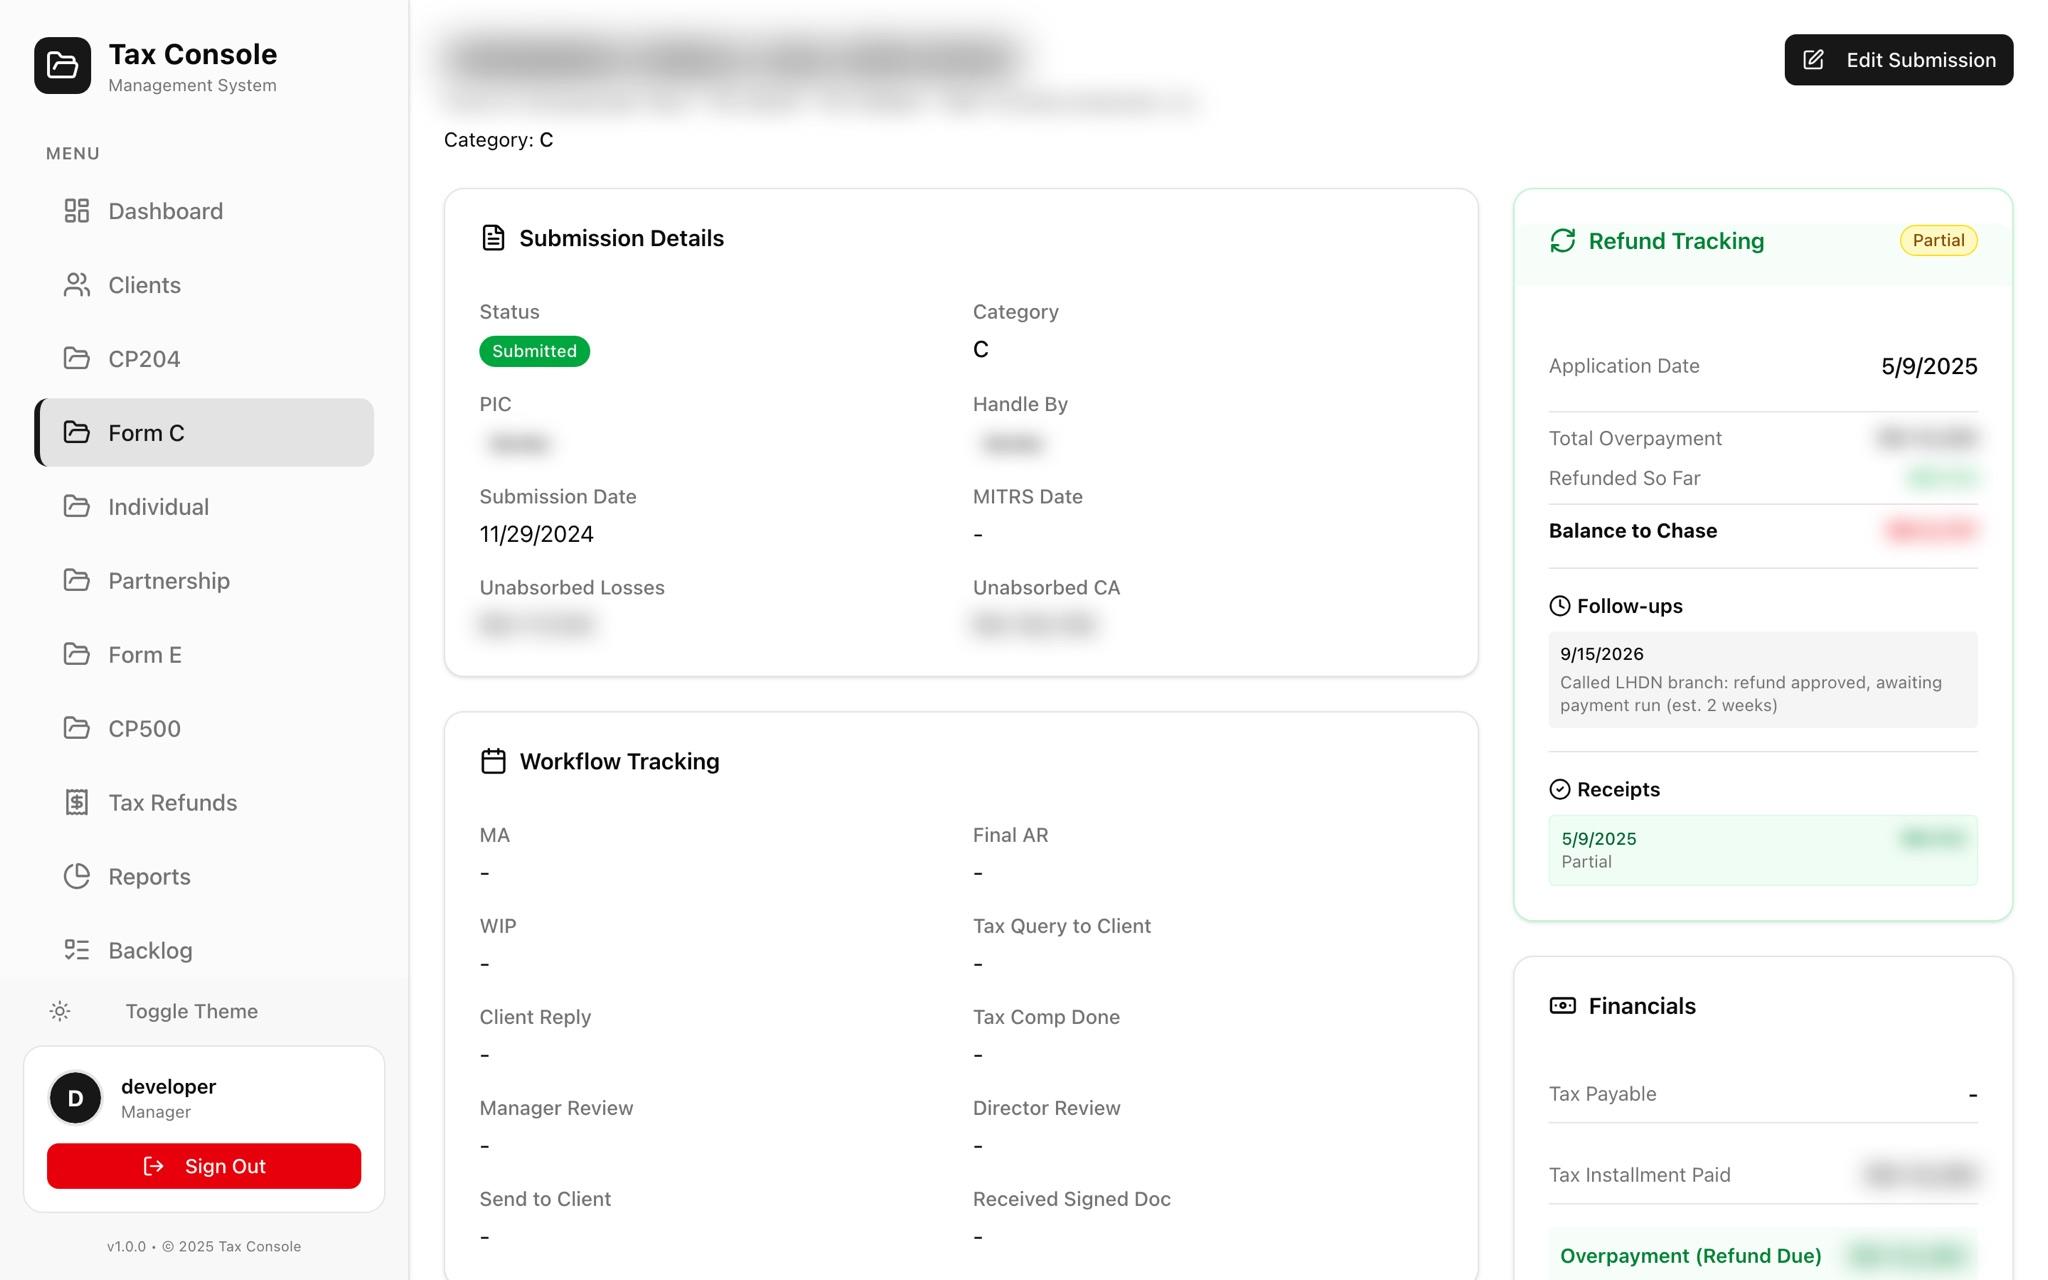The image size is (2048, 1280).
Task: Click the Overpayment (Refund Due) row
Action: point(1763,1256)
